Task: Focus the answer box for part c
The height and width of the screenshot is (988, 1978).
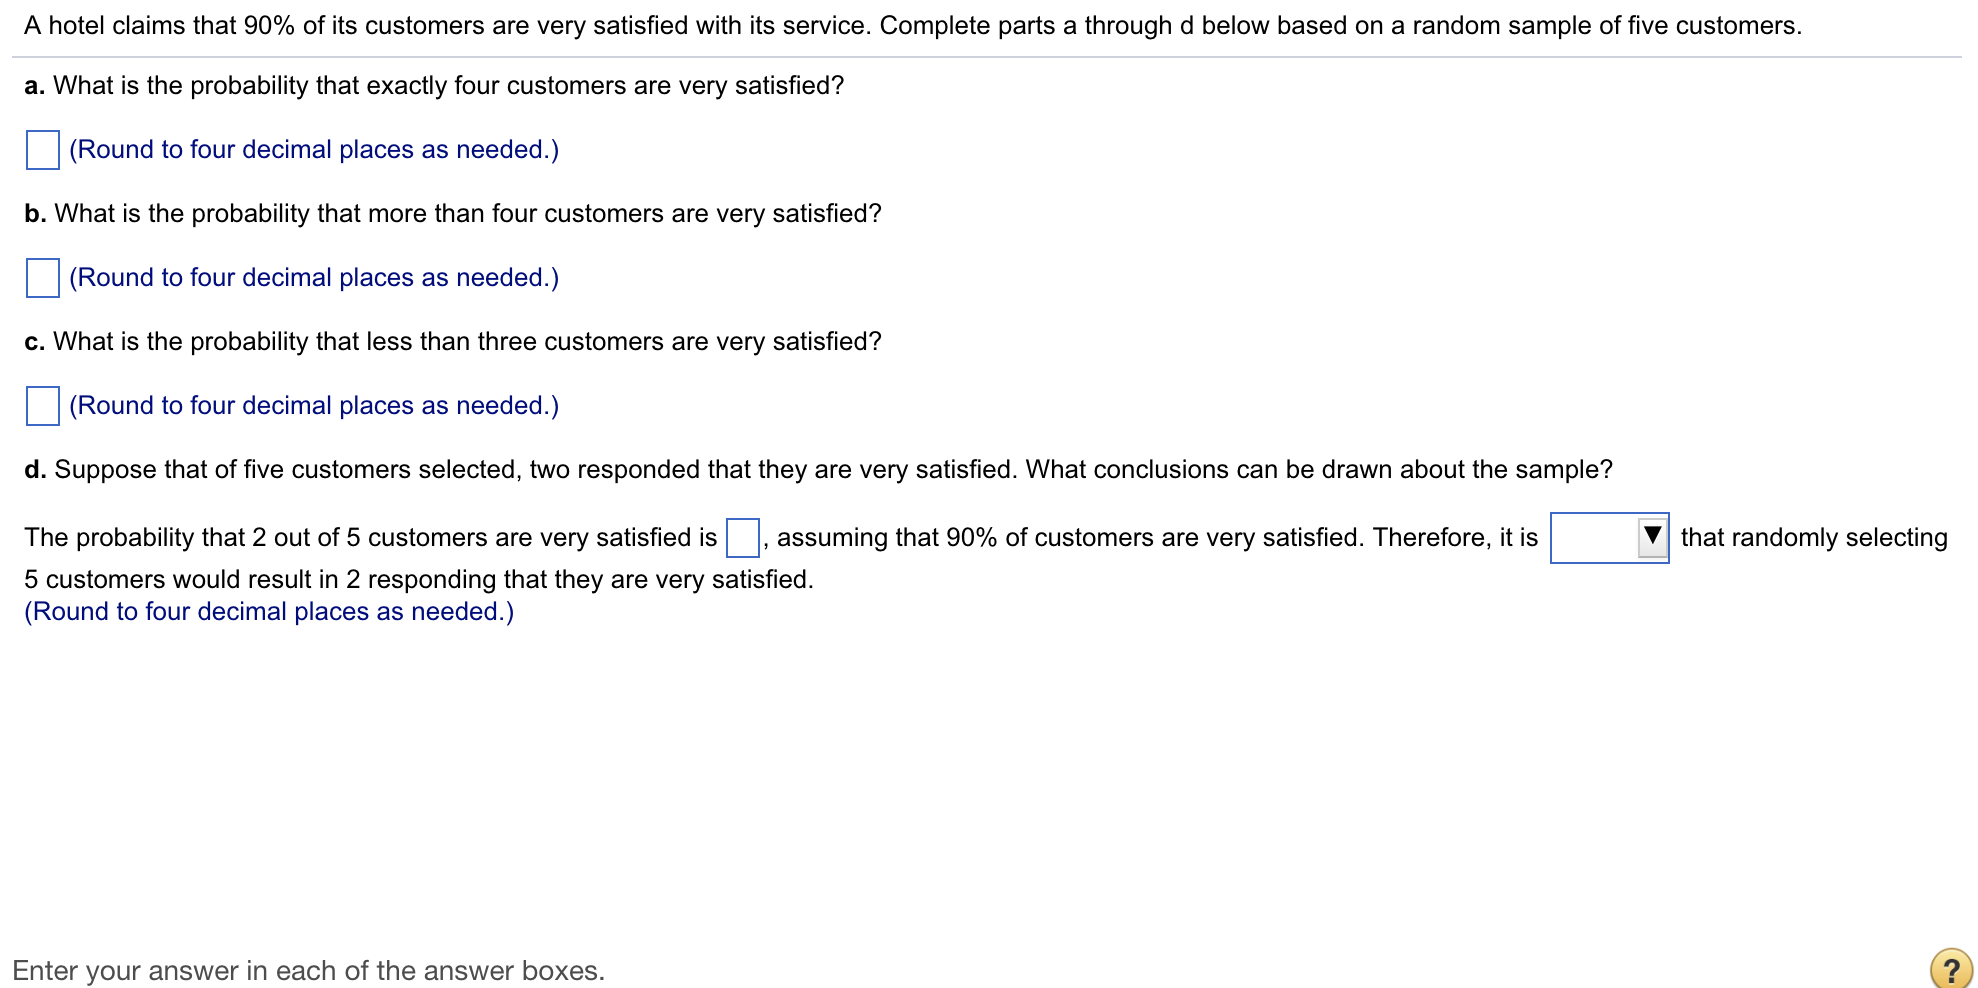Action: [42, 406]
